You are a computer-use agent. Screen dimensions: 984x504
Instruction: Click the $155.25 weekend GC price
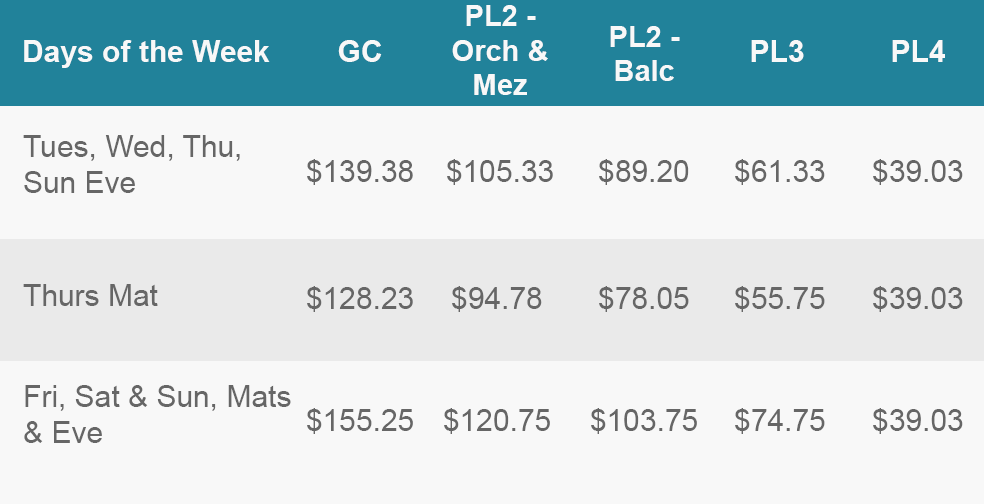coord(360,421)
